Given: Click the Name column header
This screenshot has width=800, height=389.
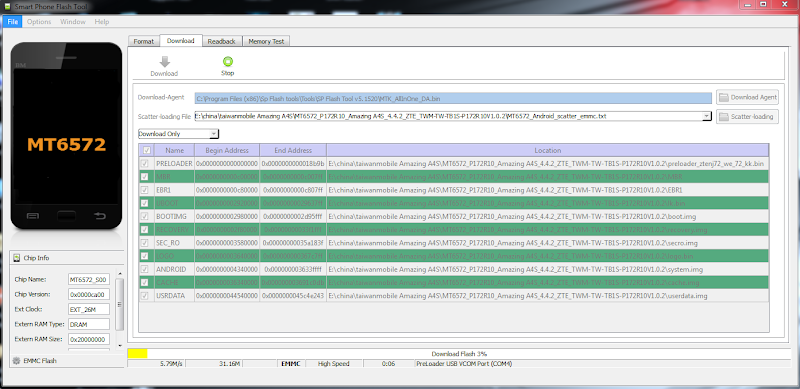Looking at the screenshot, I should pos(174,150).
